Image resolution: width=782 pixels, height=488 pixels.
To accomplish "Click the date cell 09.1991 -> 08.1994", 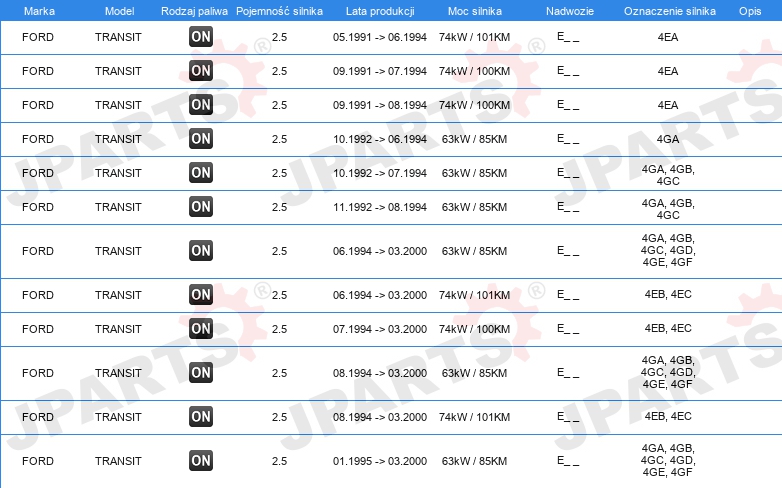I will point(380,105).
